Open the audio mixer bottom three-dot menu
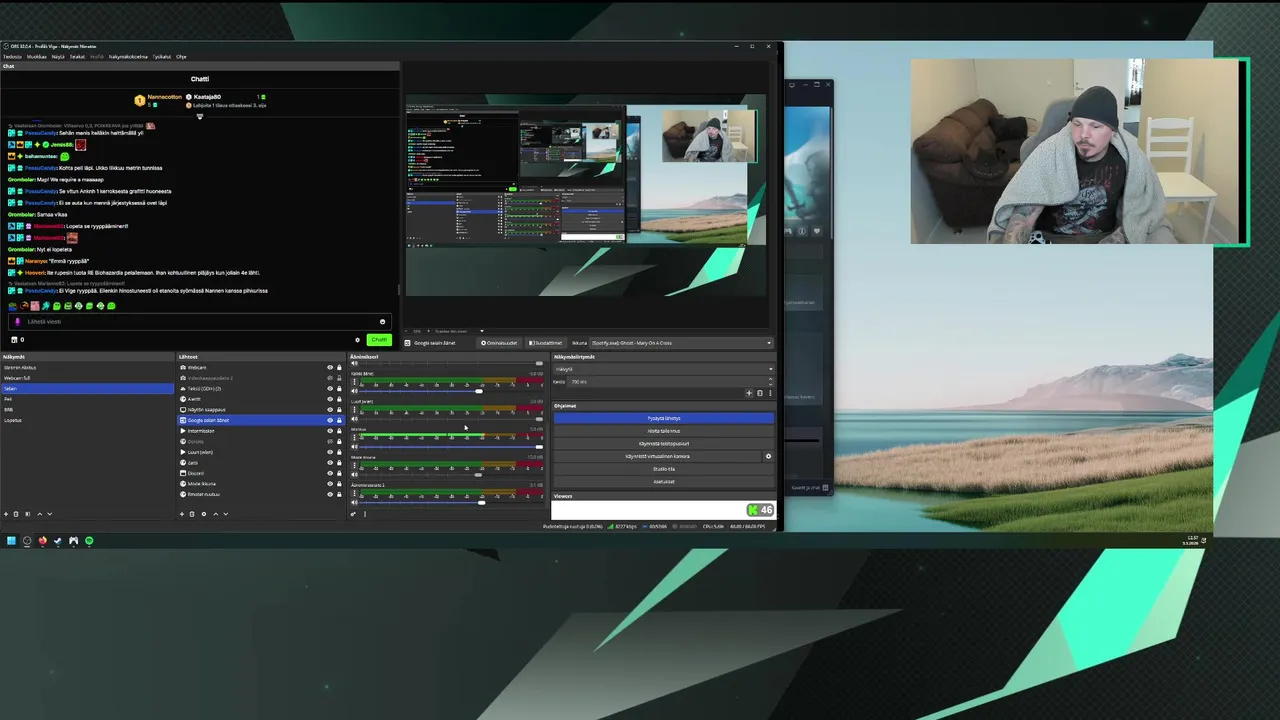The width and height of the screenshot is (1280, 720). coord(365,514)
